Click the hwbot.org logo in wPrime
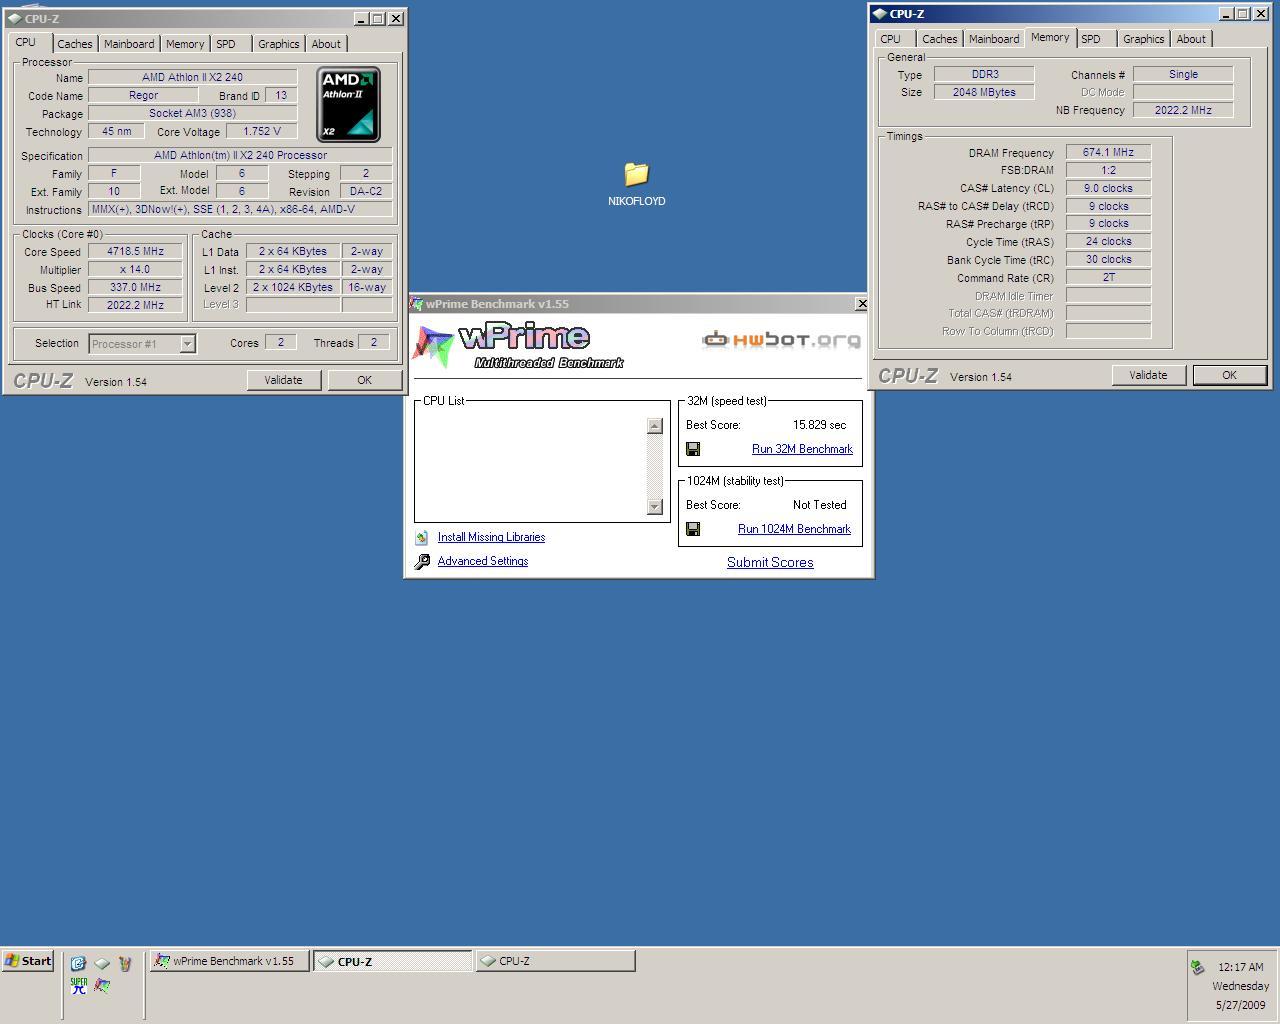This screenshot has width=1280, height=1024. point(781,340)
